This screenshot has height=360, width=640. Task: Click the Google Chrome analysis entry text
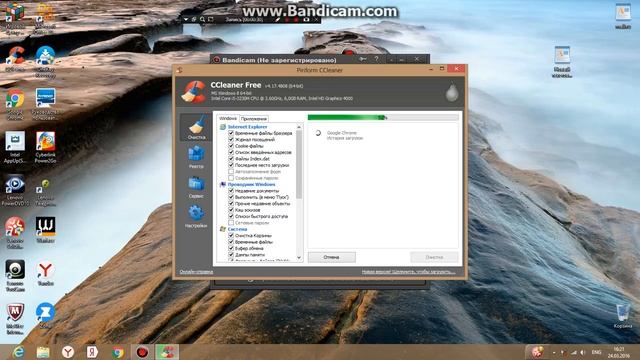coord(342,133)
